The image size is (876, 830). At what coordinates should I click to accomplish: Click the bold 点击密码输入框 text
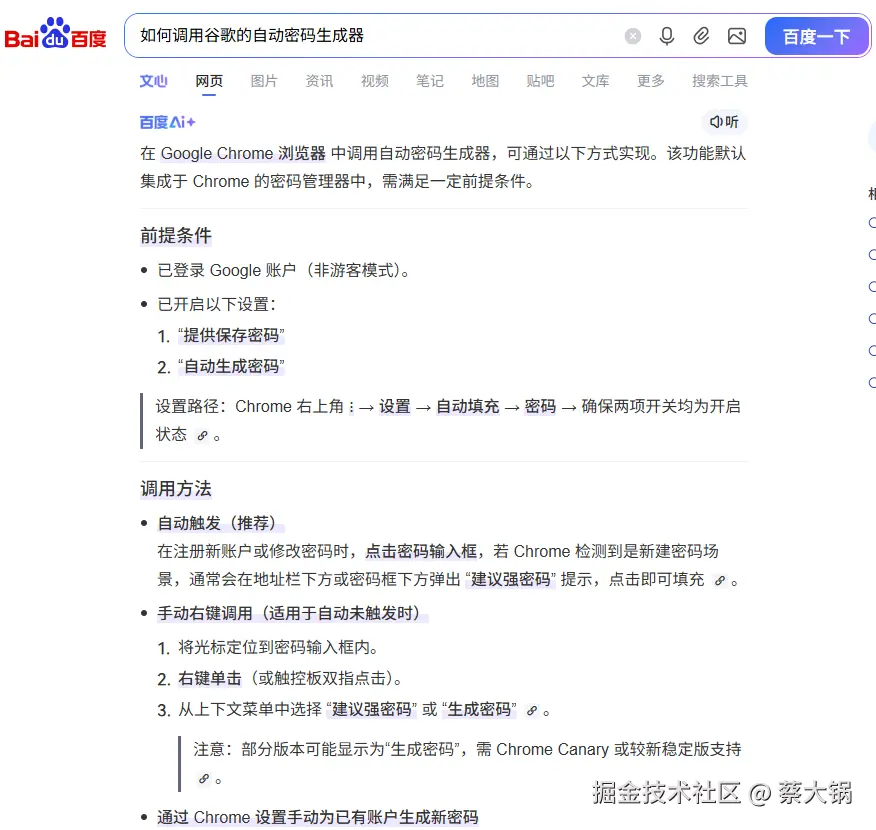pyautogui.click(x=421, y=551)
